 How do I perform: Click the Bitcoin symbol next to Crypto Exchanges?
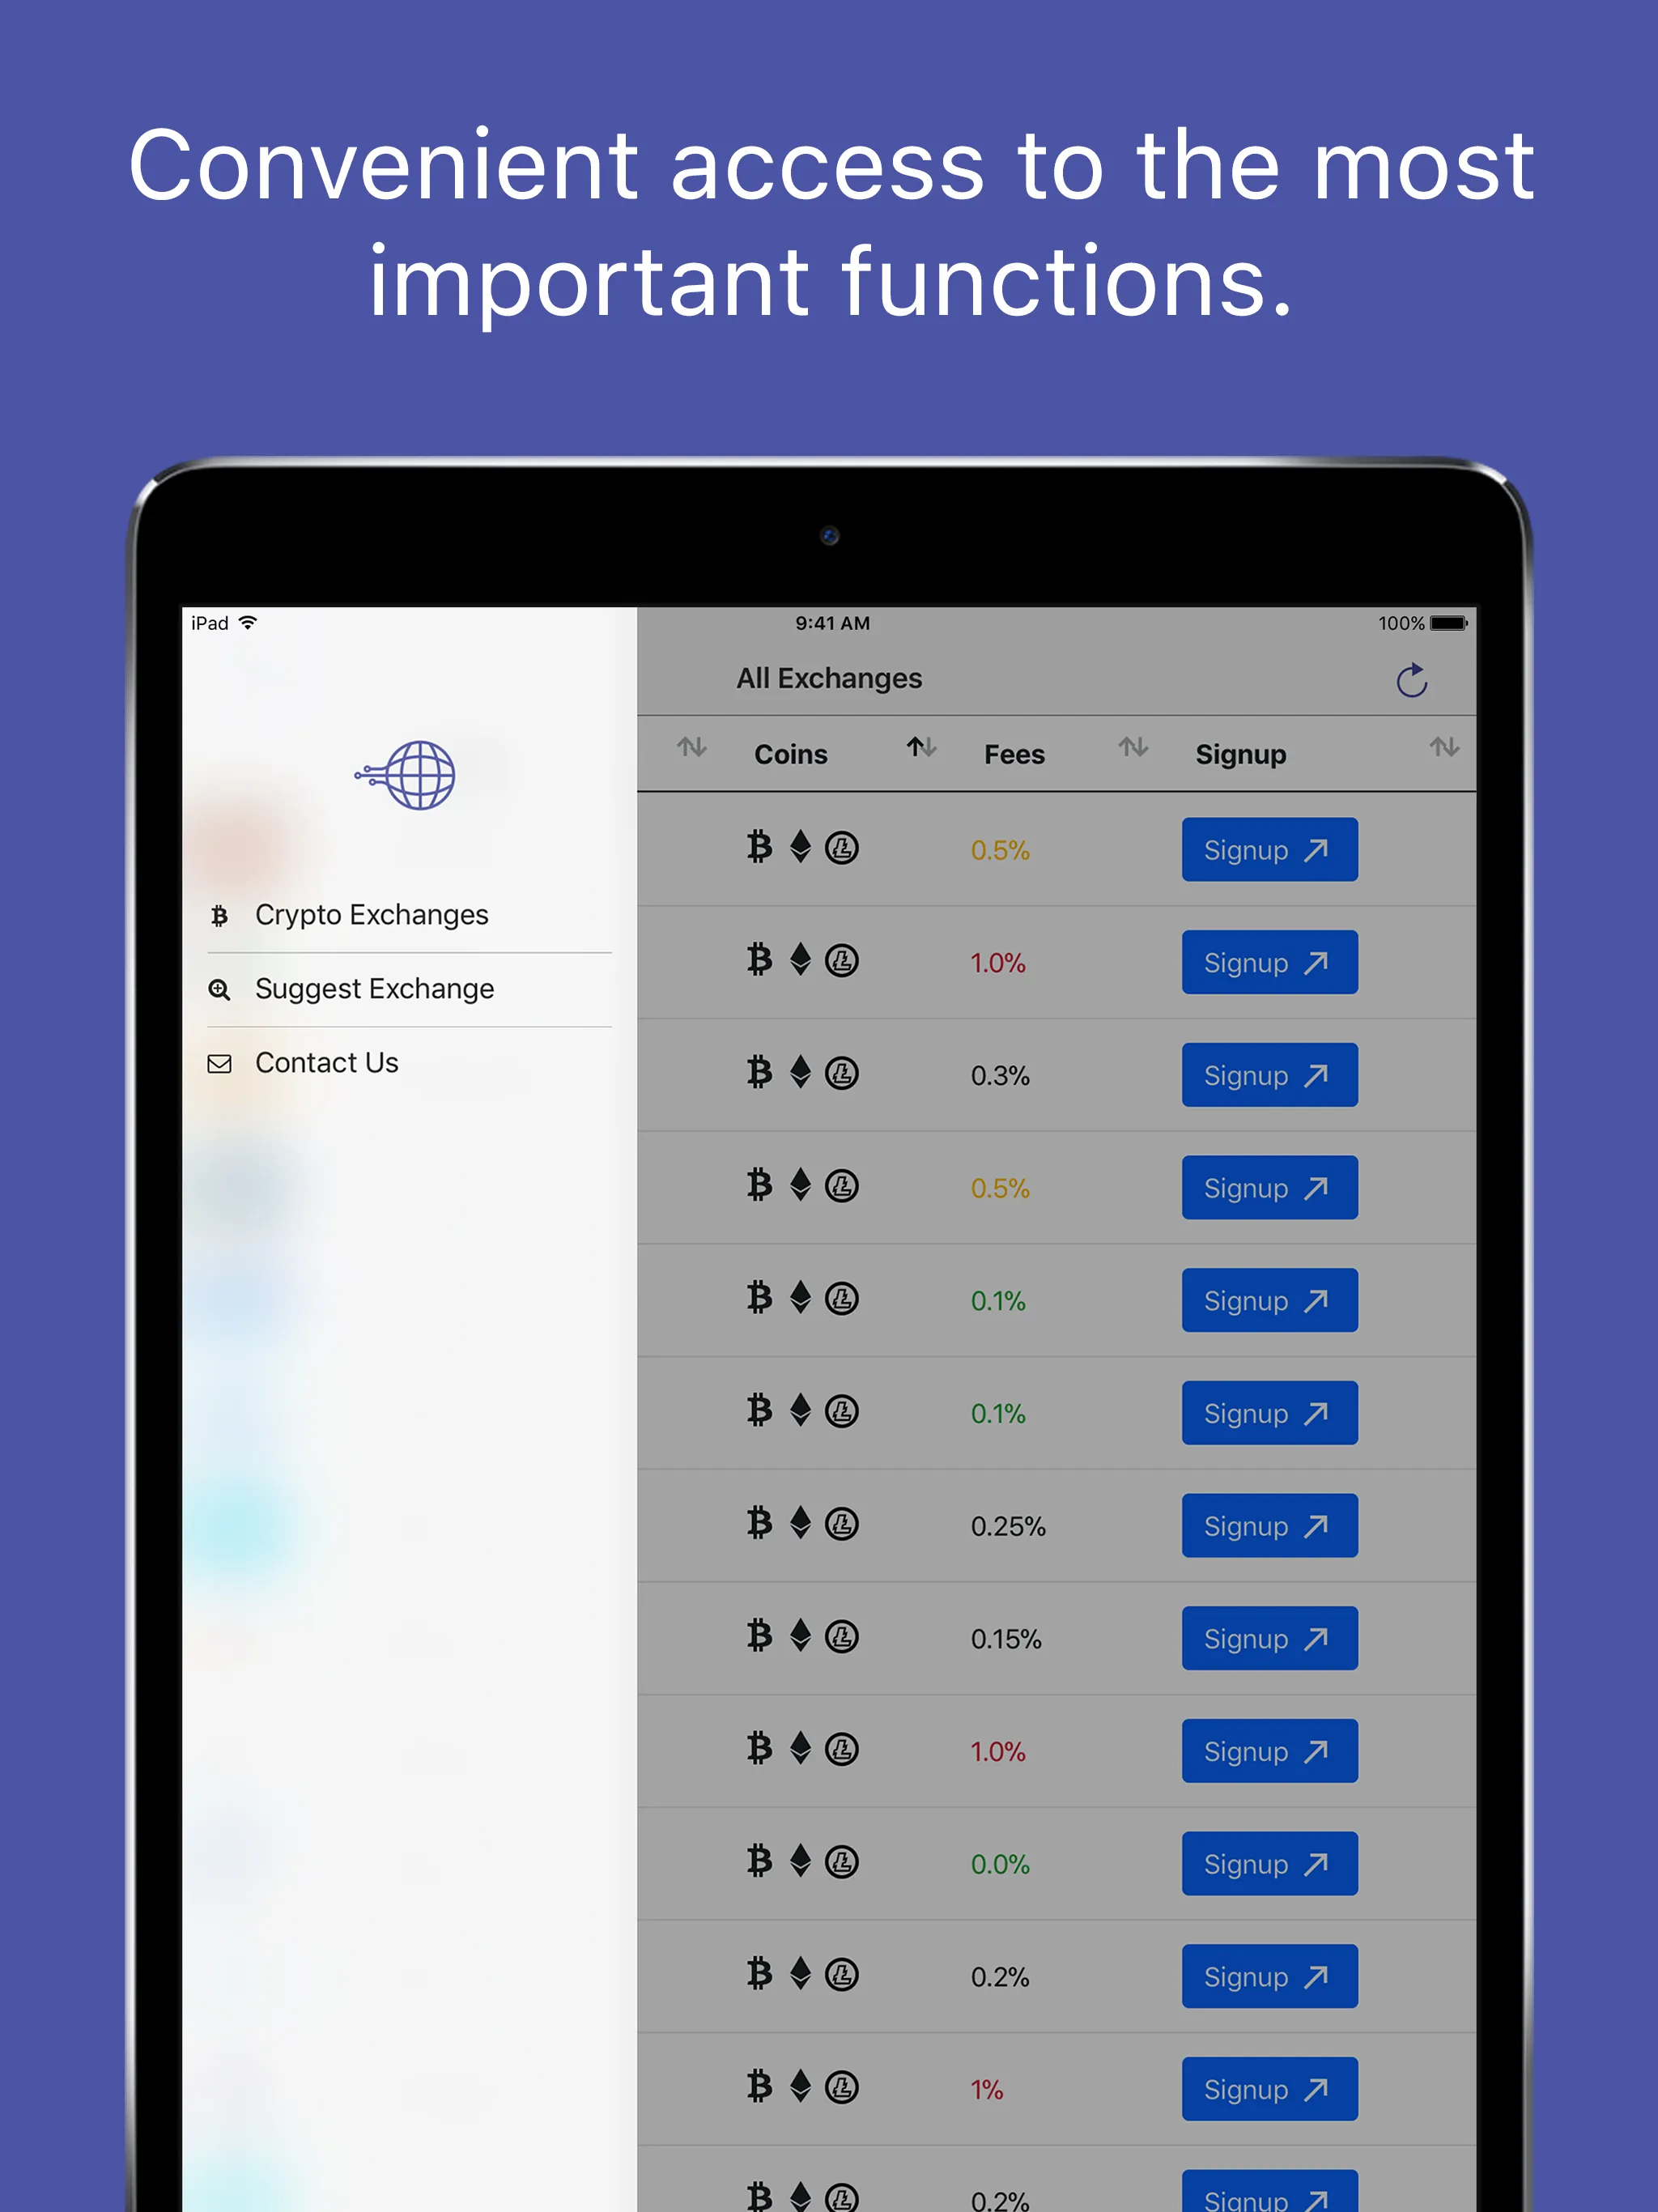click(x=210, y=914)
